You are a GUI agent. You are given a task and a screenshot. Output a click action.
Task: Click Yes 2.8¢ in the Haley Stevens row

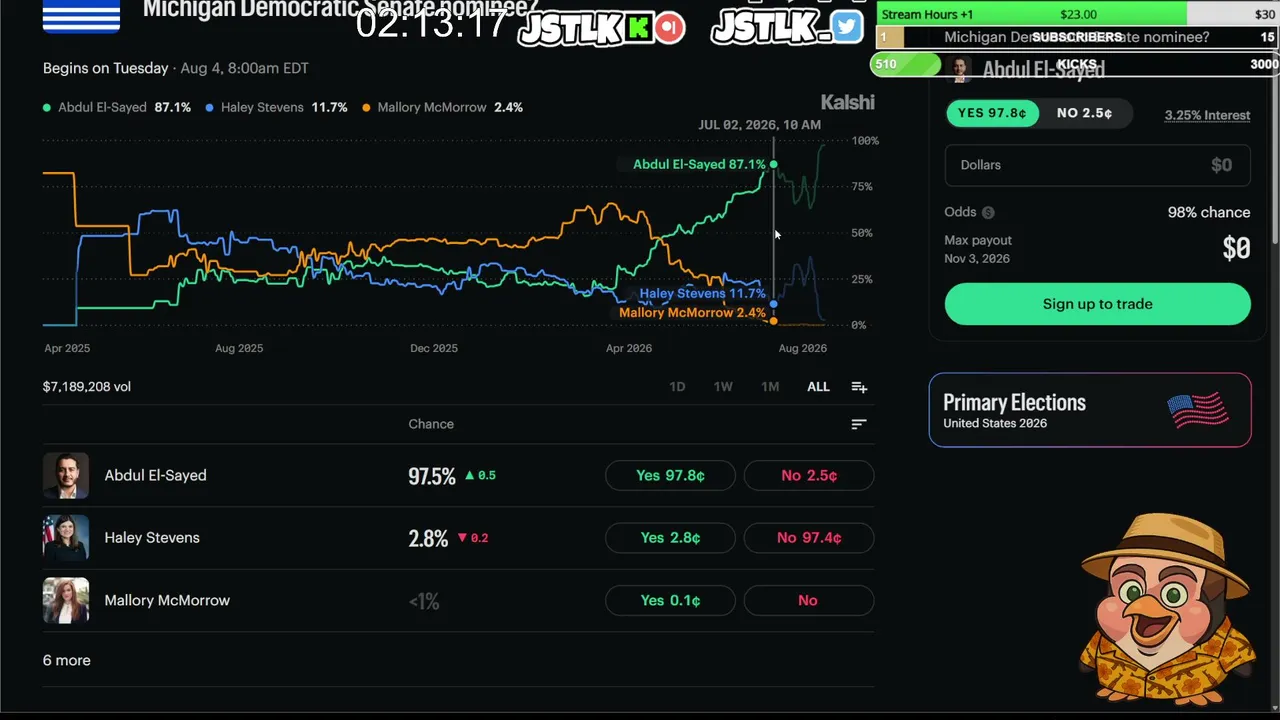point(670,538)
